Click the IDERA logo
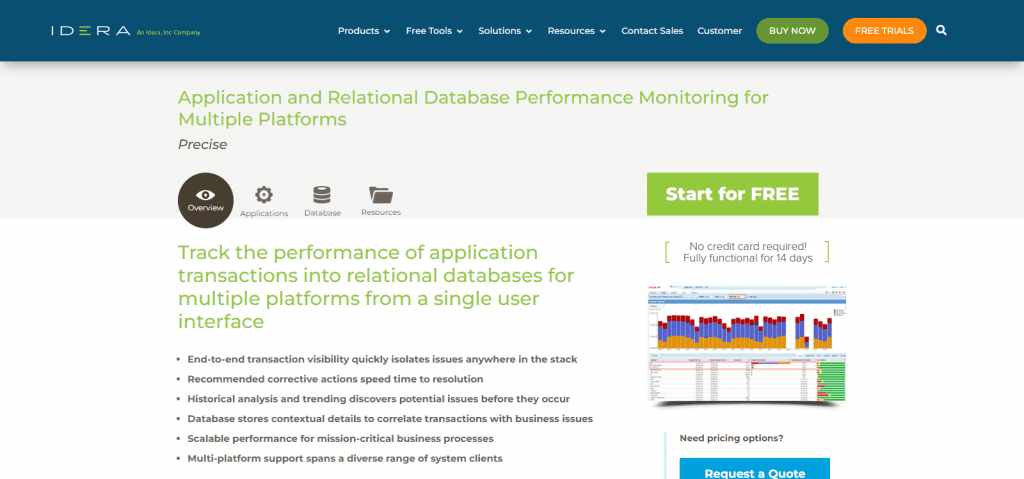Viewport: 1024px width, 479px height. point(91,31)
